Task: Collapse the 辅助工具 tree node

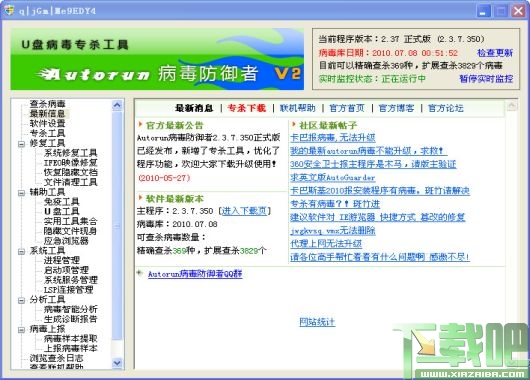Action: pos(21,193)
